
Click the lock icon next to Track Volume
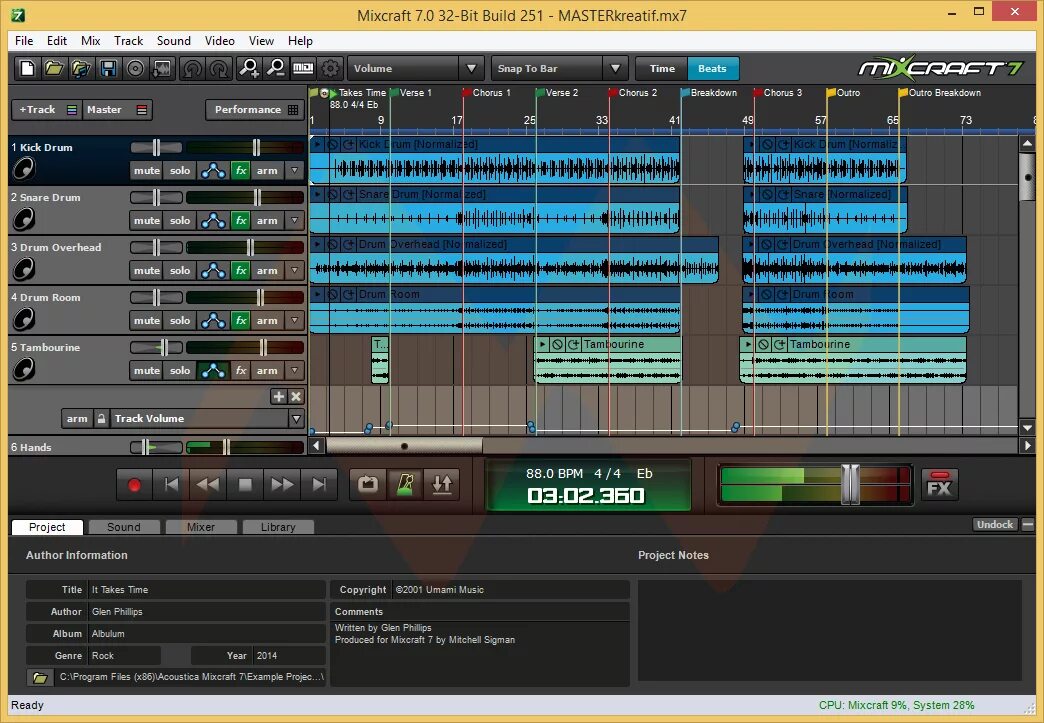click(101, 419)
